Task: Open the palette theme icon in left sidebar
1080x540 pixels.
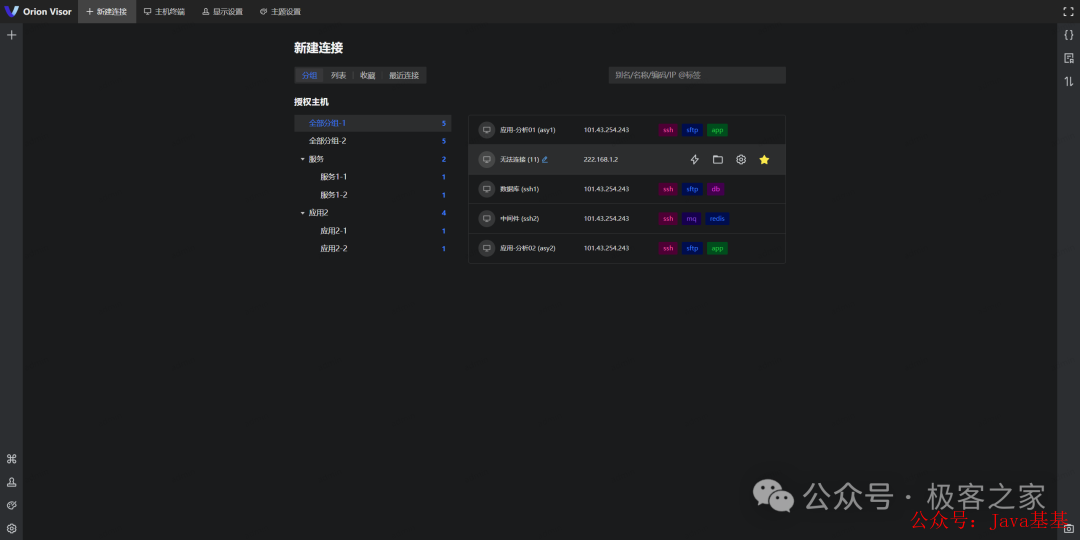Action: [12, 506]
